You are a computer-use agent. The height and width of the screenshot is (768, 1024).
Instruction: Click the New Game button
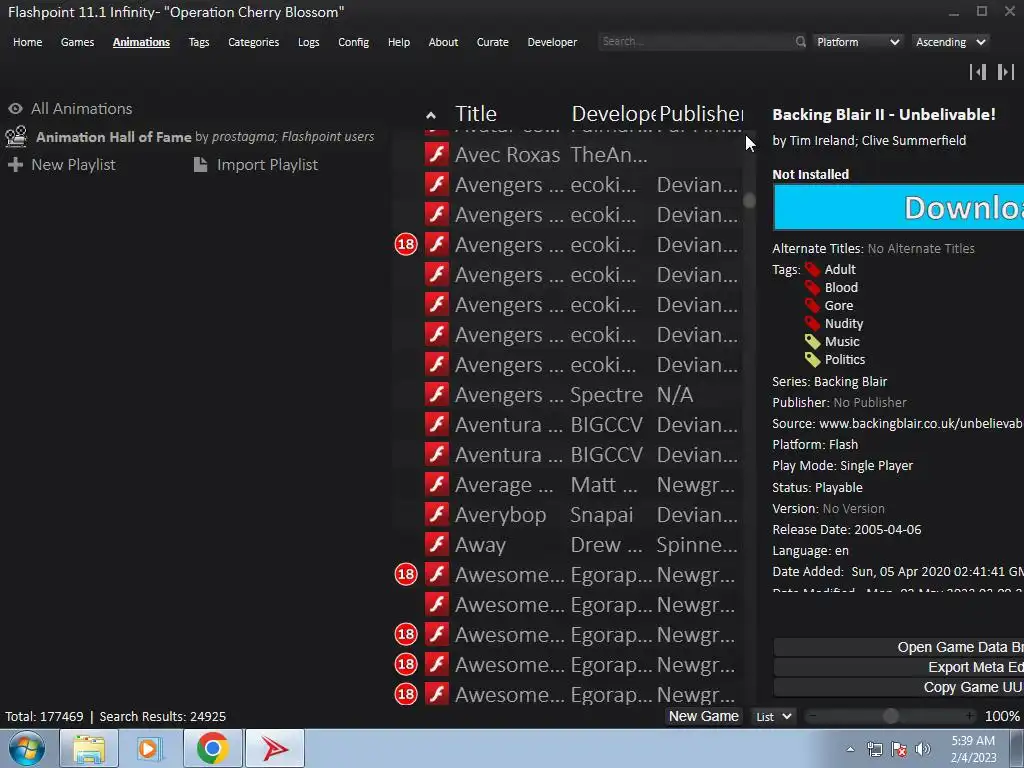(703, 716)
